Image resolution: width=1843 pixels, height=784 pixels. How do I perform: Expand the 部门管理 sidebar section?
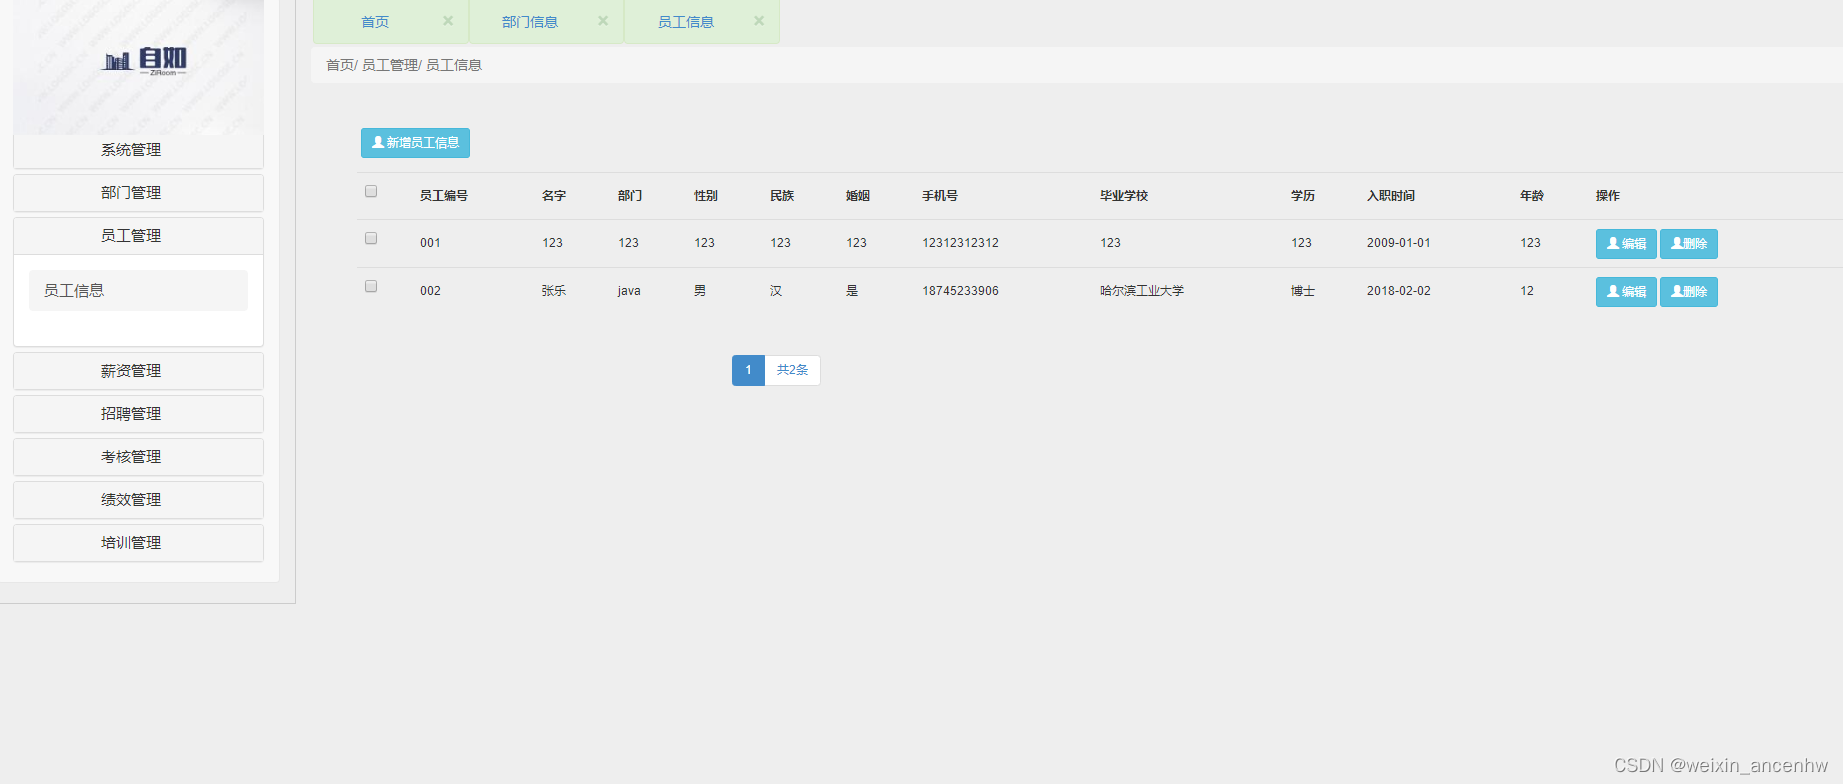pyautogui.click(x=138, y=193)
